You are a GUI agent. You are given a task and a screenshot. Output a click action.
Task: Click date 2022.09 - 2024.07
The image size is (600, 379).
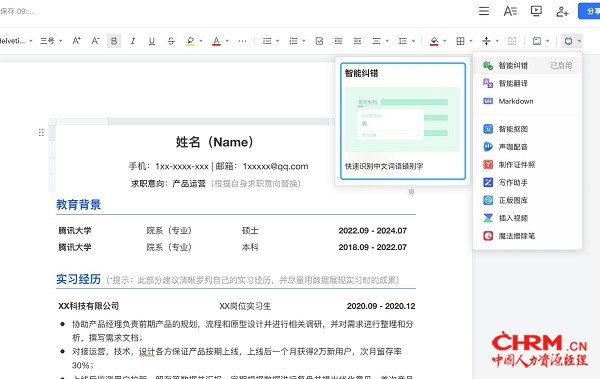point(372,230)
